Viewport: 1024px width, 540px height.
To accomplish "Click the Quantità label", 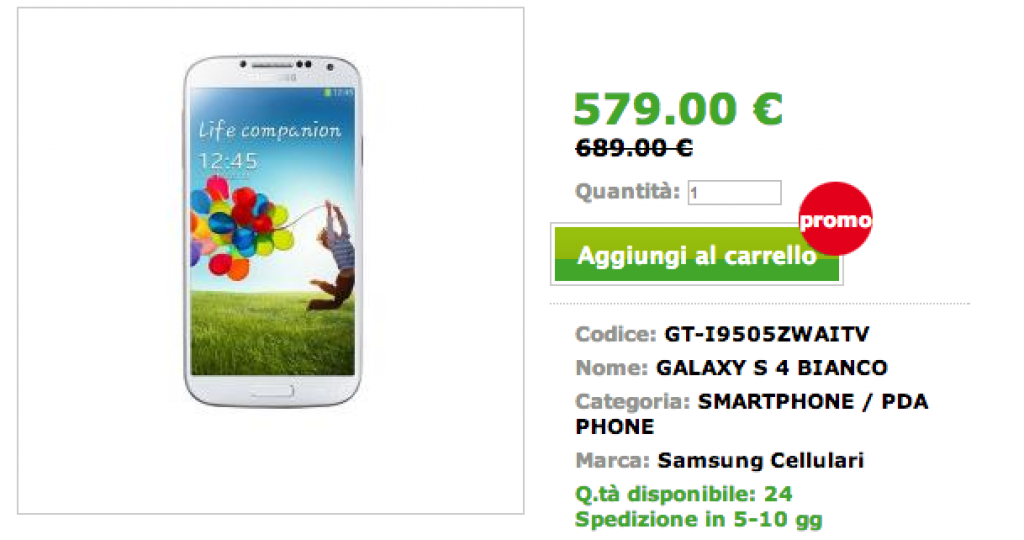I will [x=628, y=191].
